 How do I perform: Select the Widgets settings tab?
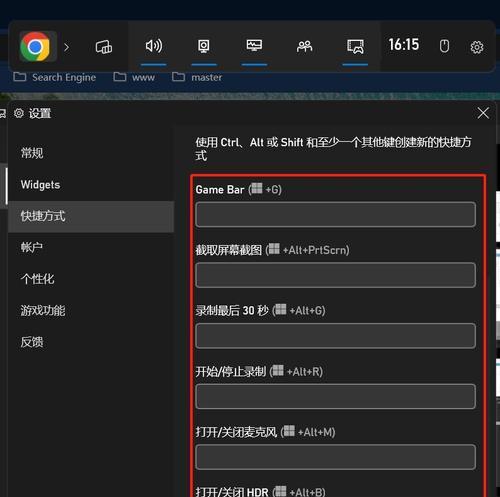(x=91, y=185)
